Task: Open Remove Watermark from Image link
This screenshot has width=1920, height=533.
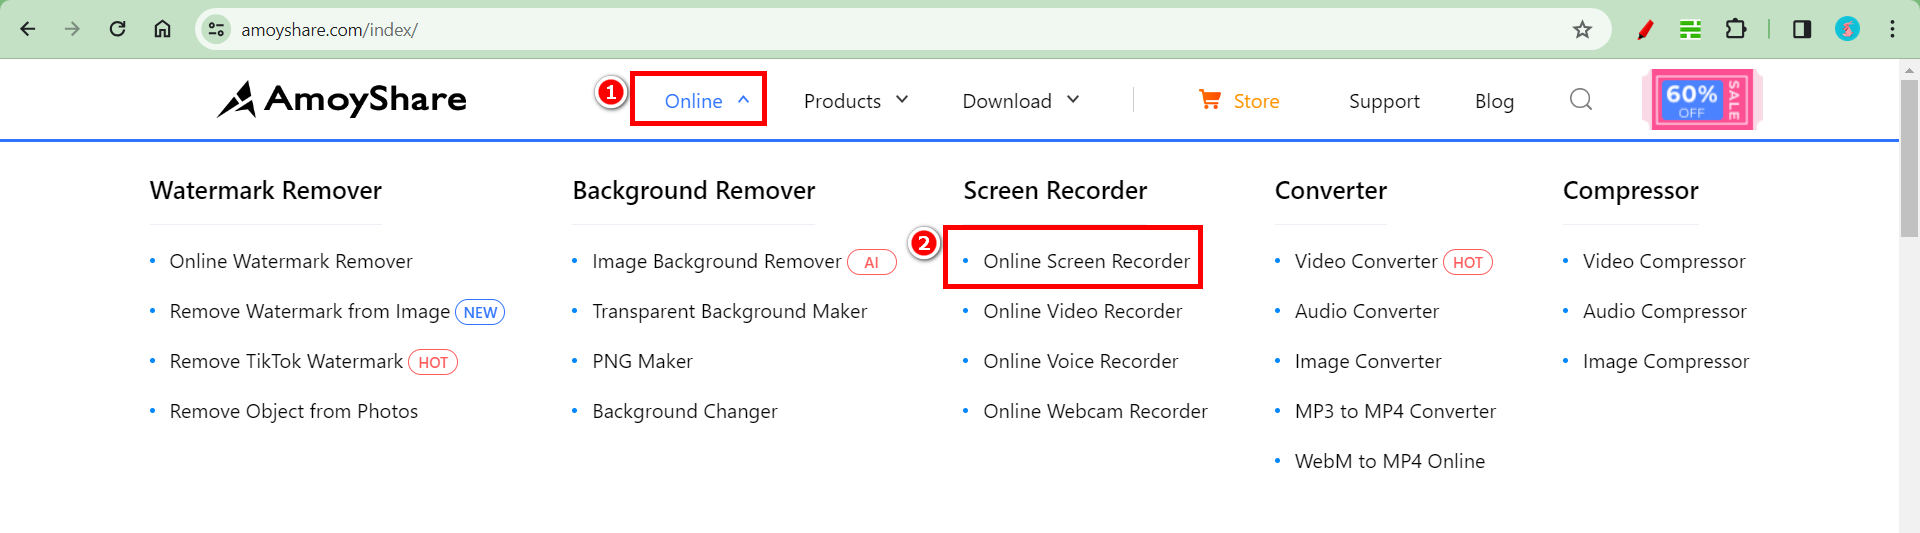Action: click(309, 311)
